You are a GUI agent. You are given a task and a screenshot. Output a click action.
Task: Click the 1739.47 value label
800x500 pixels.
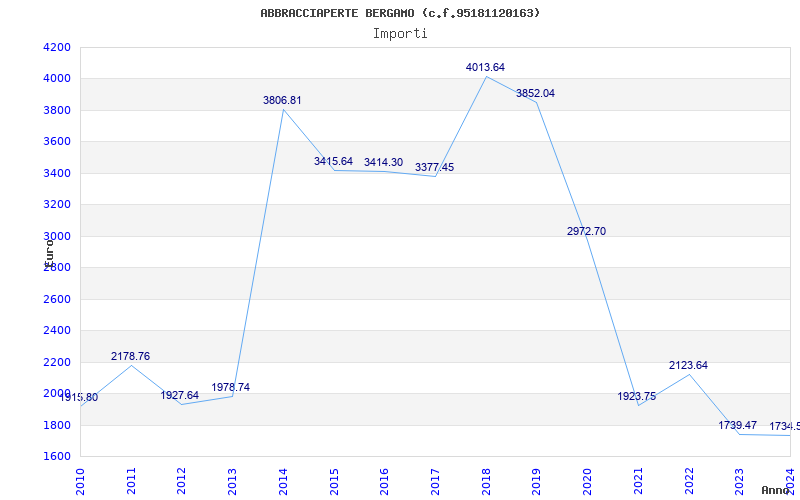738,425
